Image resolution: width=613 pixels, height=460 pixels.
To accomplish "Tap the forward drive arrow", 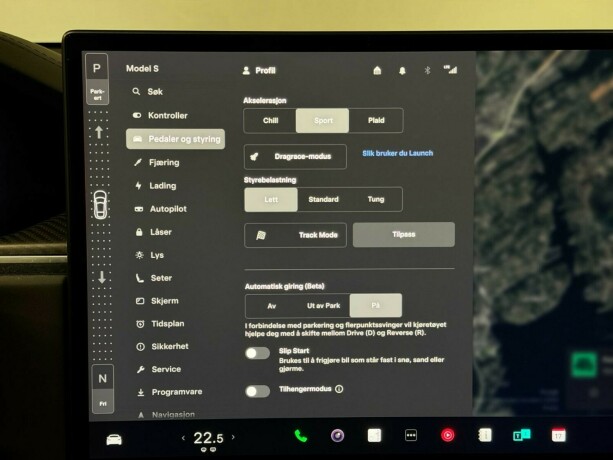I will [99, 132].
